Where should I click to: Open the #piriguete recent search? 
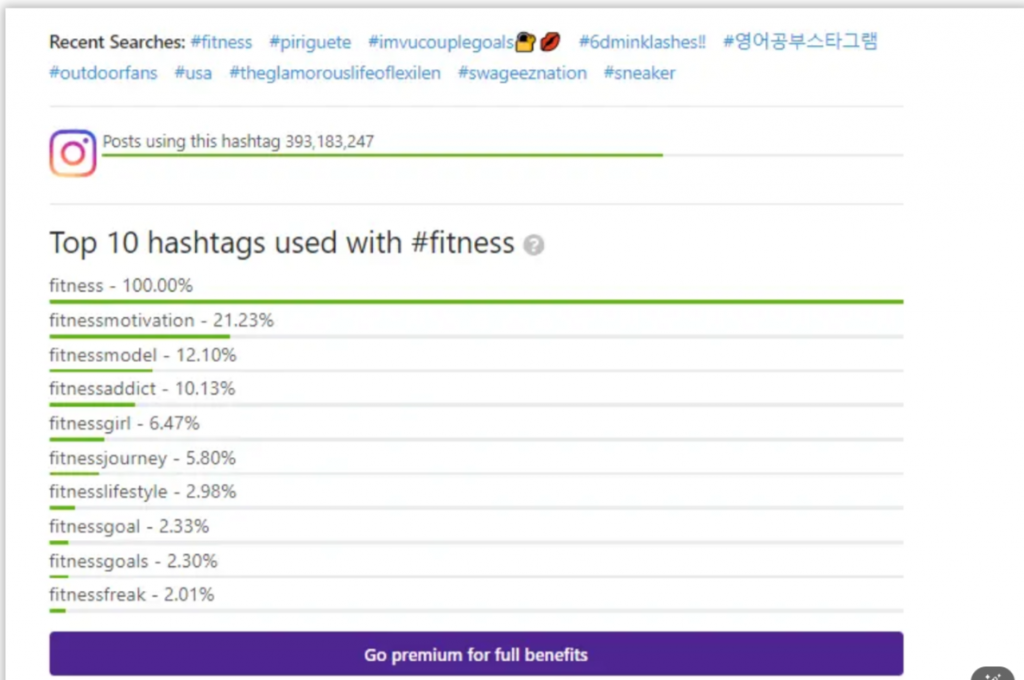(309, 42)
